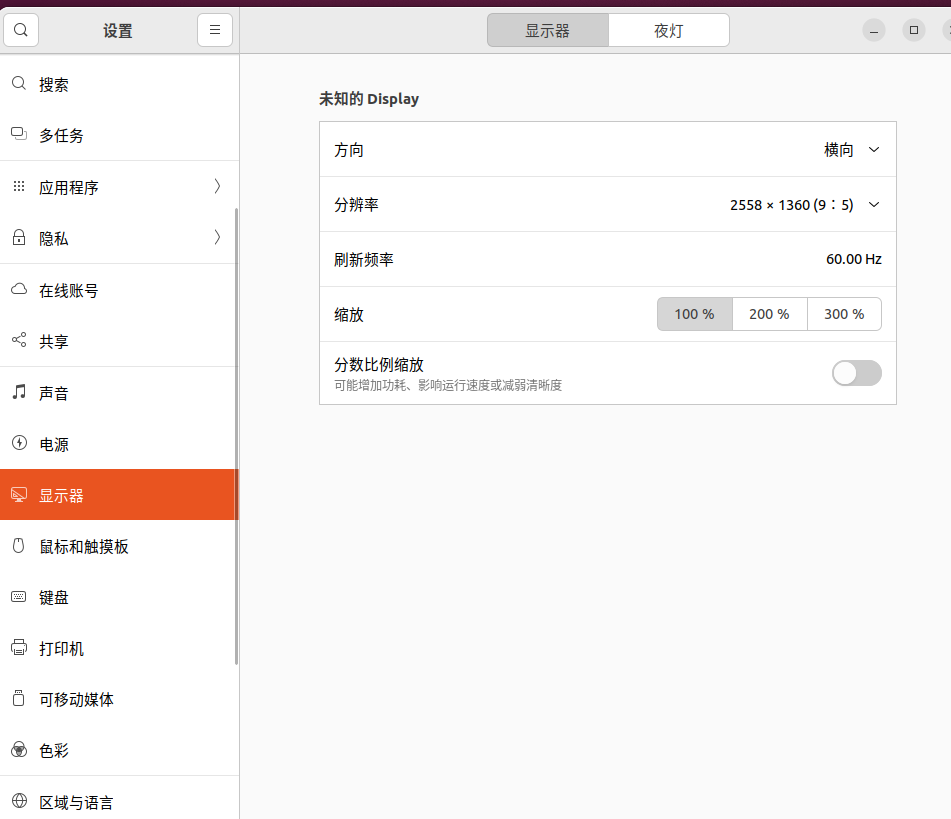The width and height of the screenshot is (951, 819).
Task: Expand the 隐私 submenu chevron
Action: 217,238
